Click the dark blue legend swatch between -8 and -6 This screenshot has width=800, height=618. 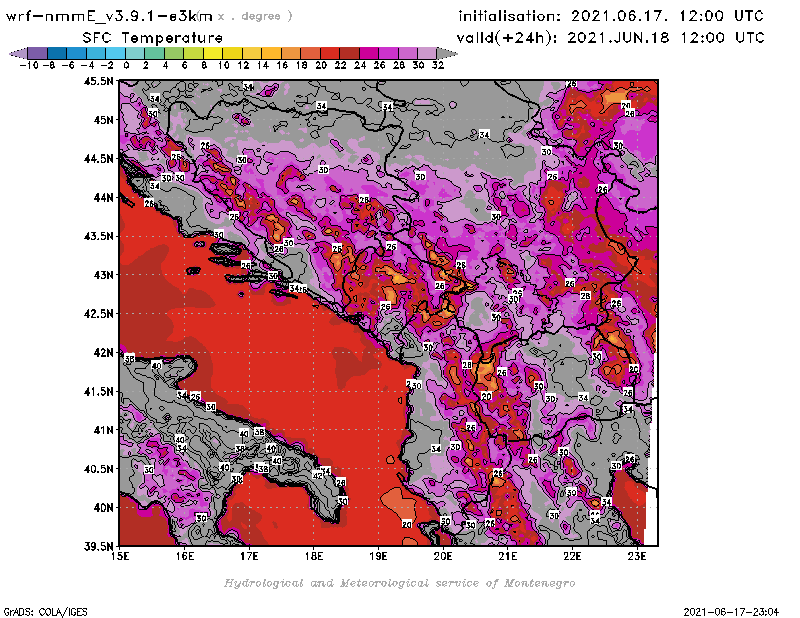click(x=57, y=53)
